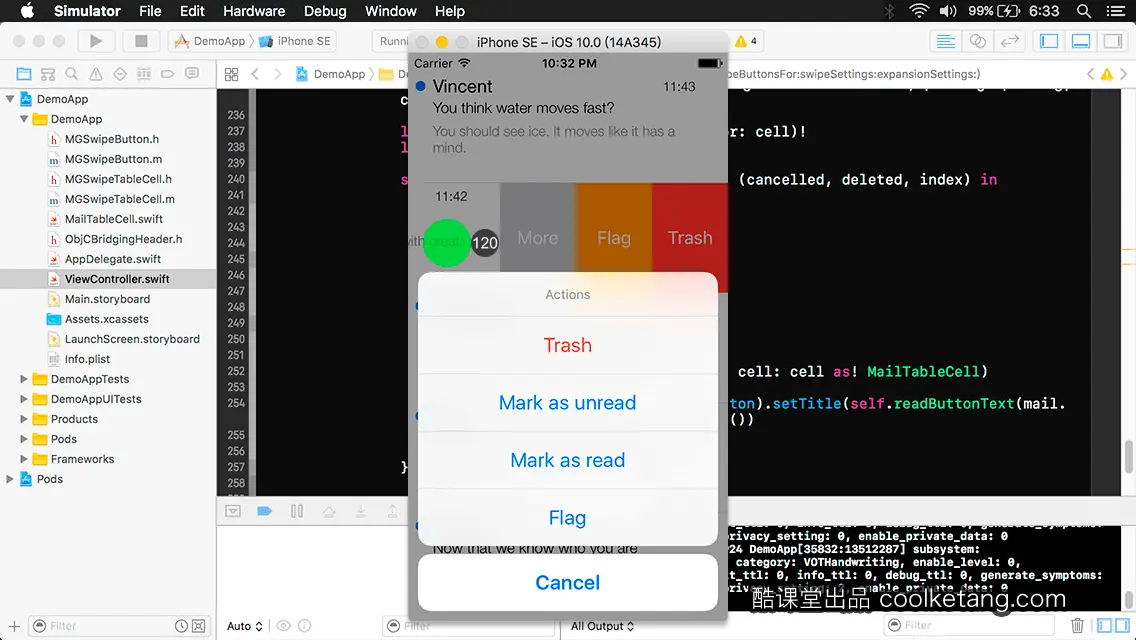Toggle the utilities panel visibility
Image resolution: width=1136 pixels, height=640 pixels.
(1113, 41)
